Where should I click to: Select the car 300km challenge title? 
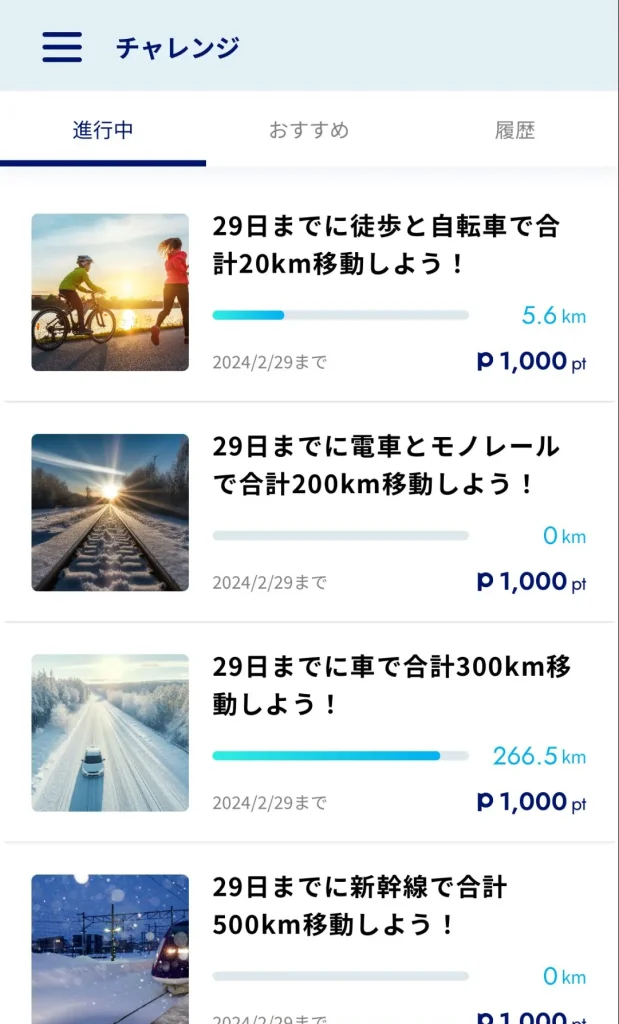click(391, 685)
